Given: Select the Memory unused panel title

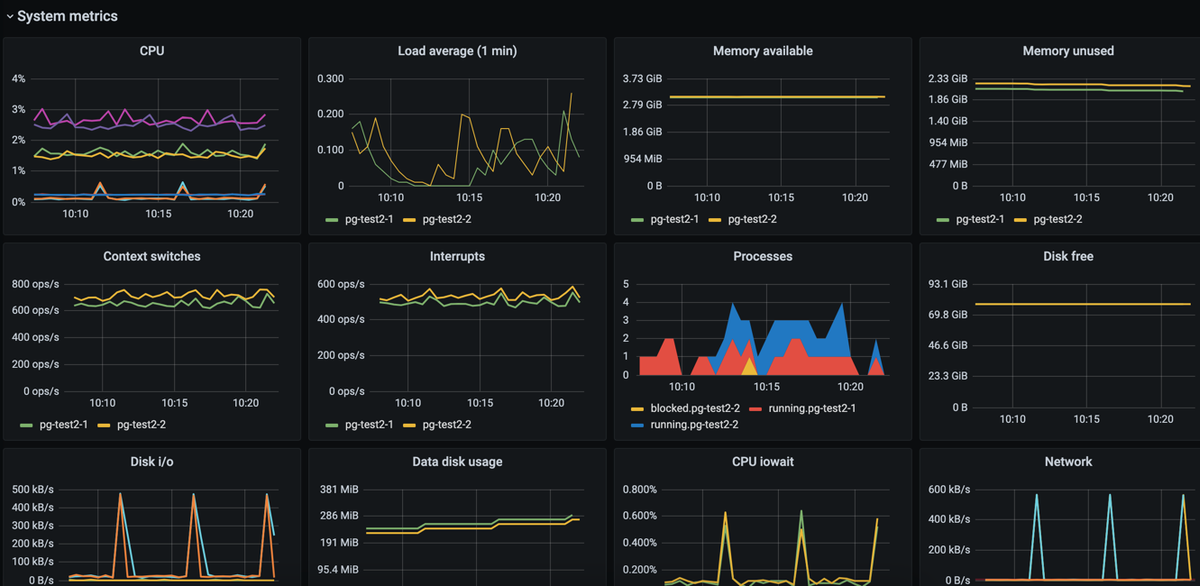Looking at the screenshot, I should (1068, 50).
